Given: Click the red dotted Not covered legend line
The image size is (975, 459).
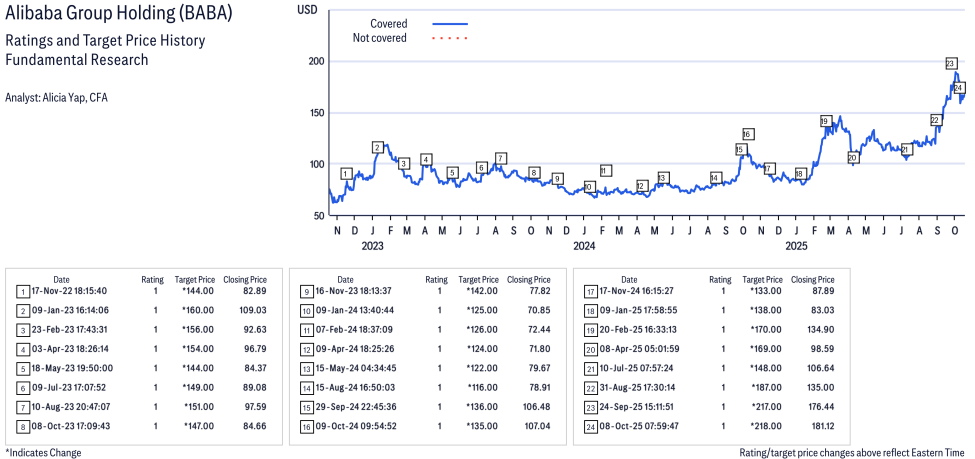Looking at the screenshot, I should tap(450, 38).
